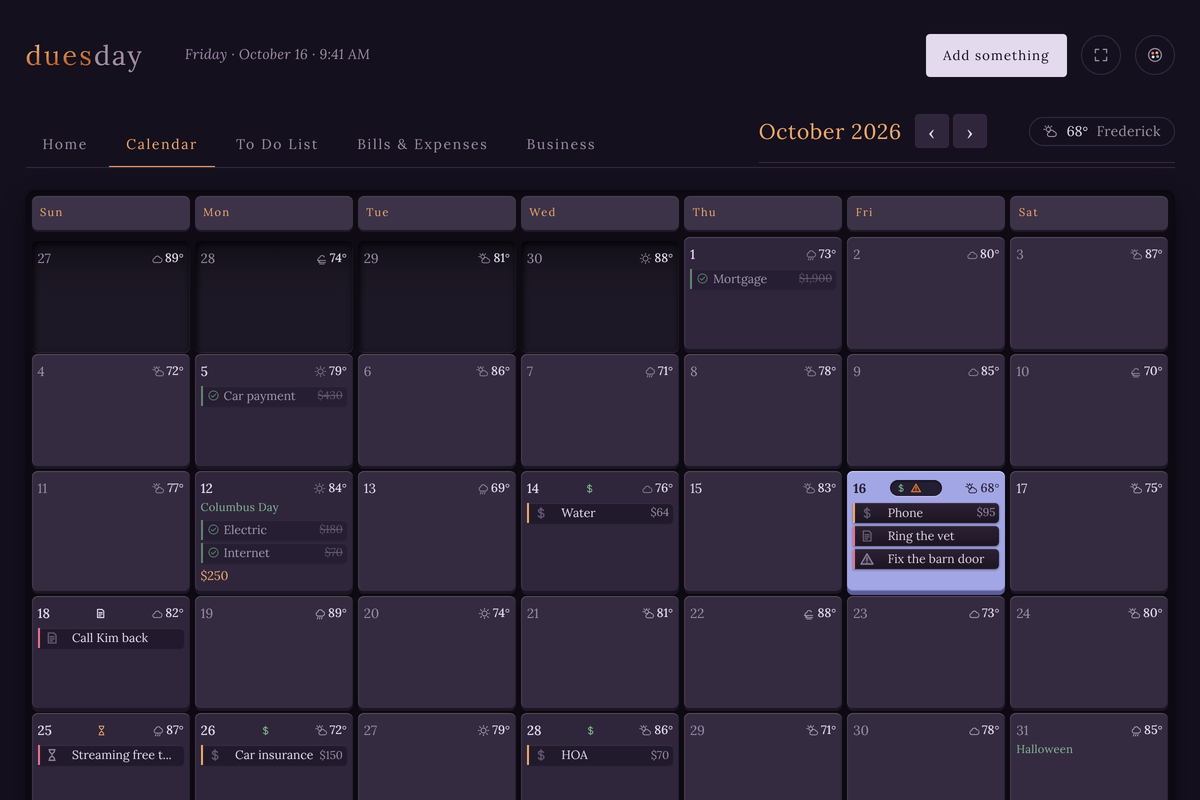Click the Add something button

pos(996,55)
